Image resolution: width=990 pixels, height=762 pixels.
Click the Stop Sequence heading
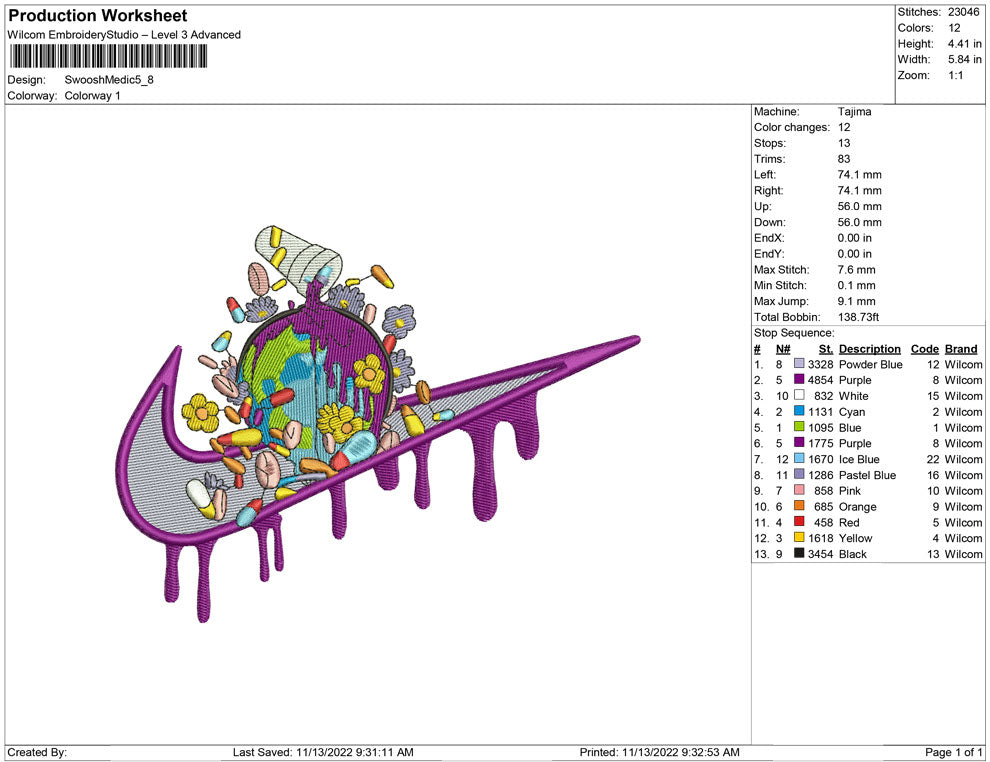pyautogui.click(x=794, y=333)
